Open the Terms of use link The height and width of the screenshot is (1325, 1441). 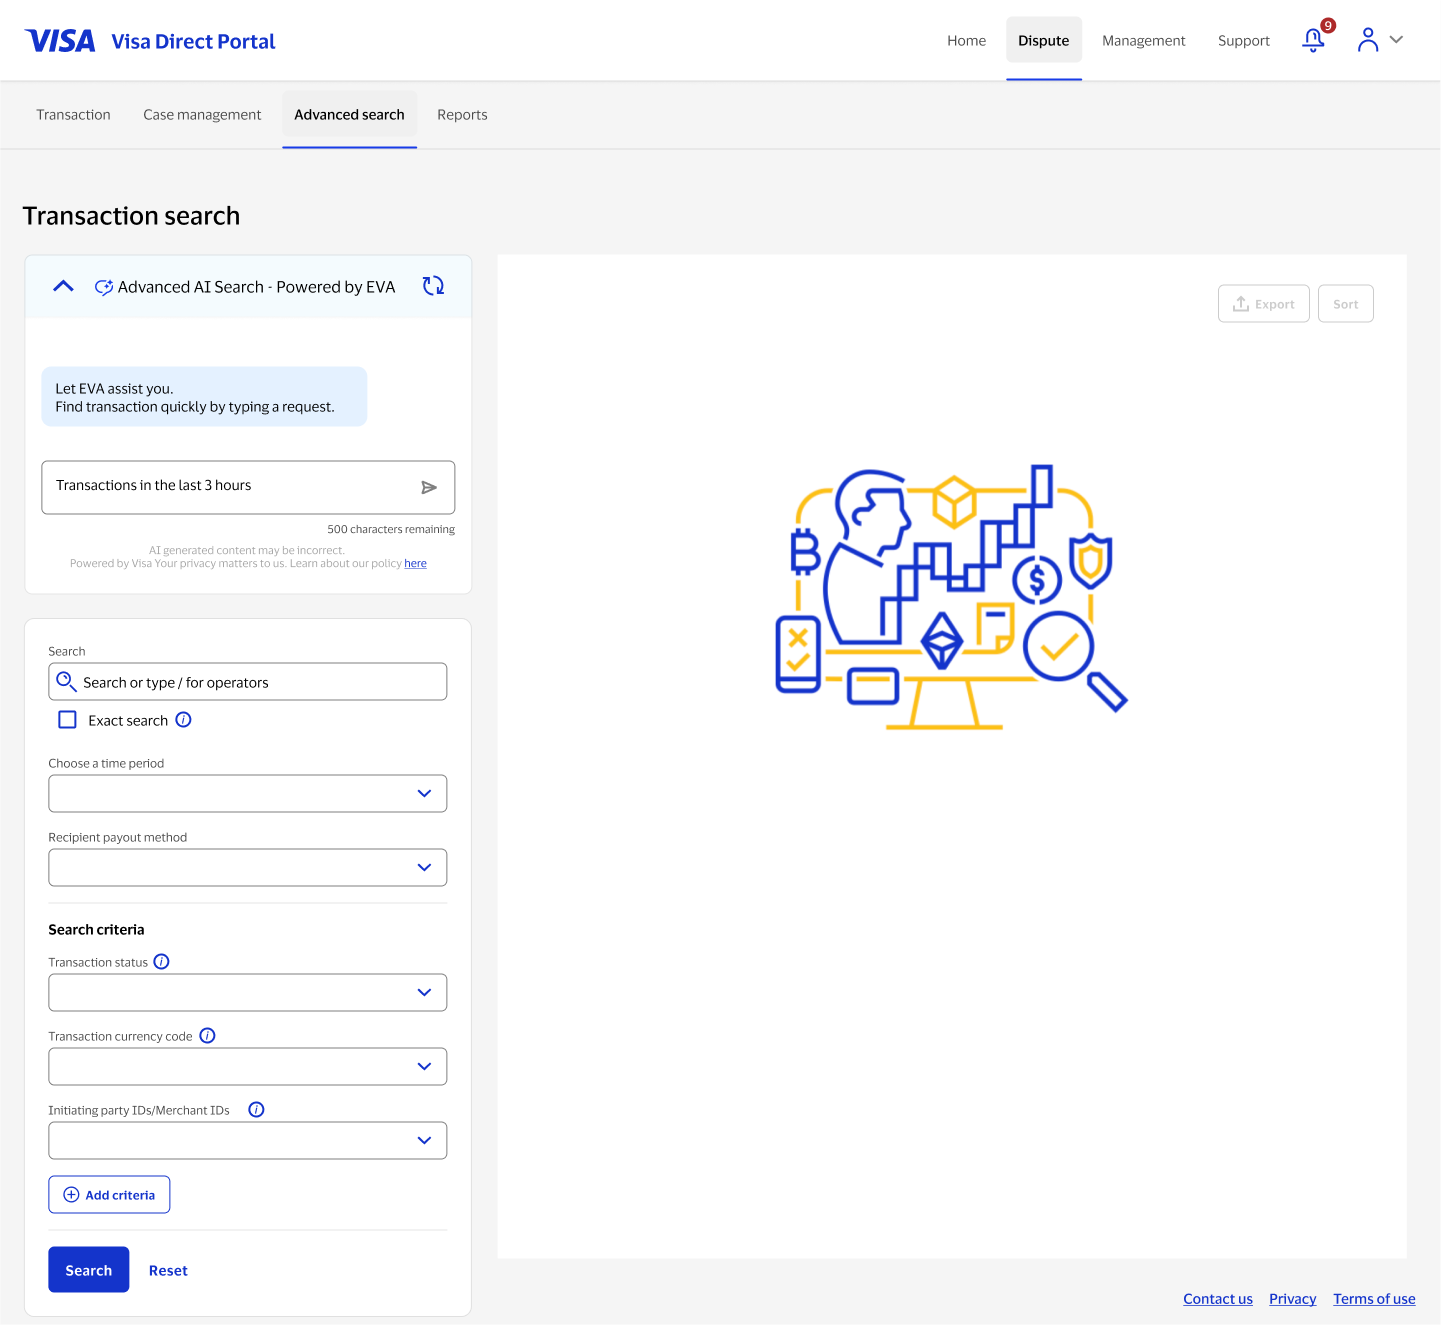point(1374,1298)
